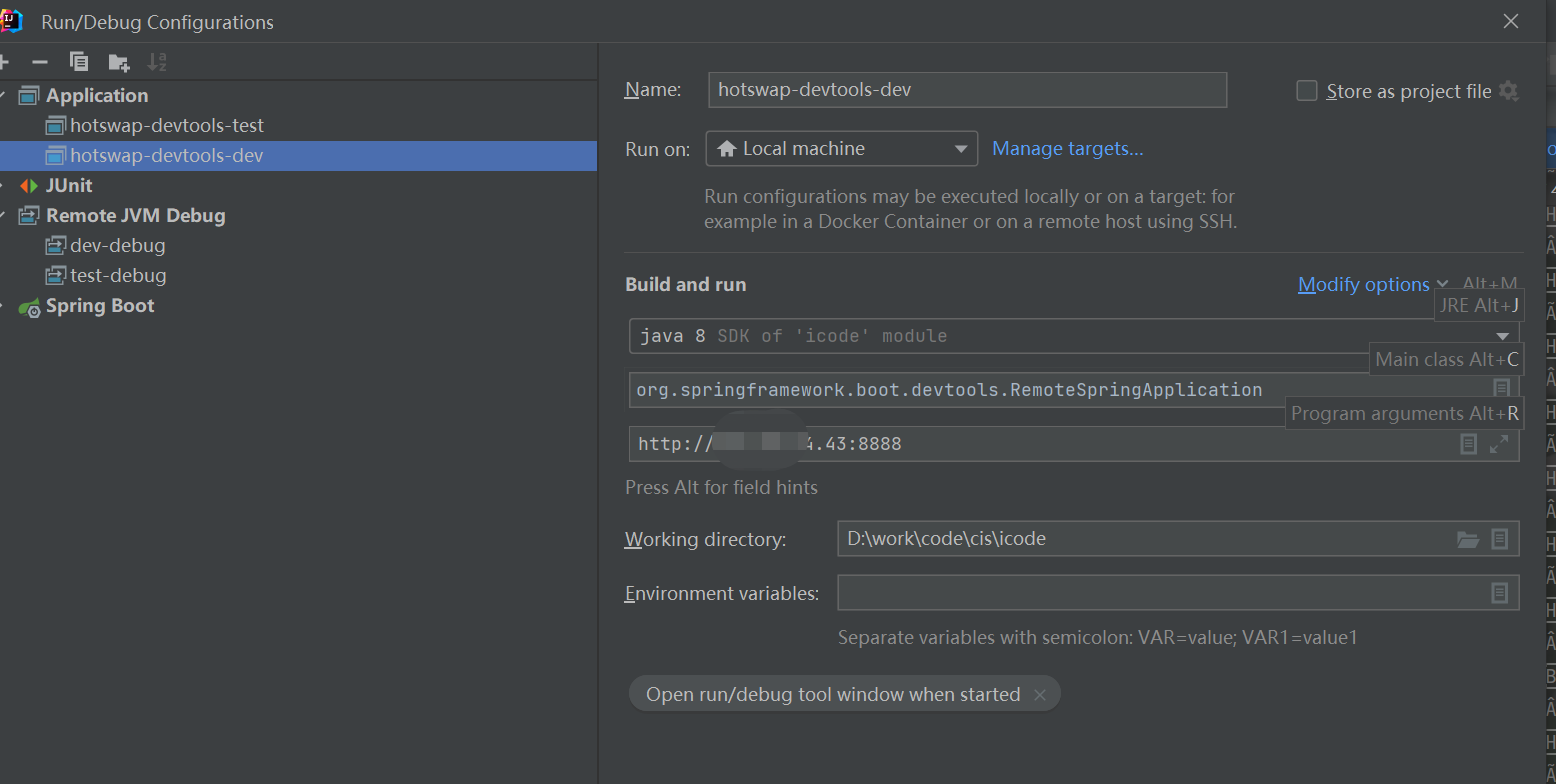Image resolution: width=1556 pixels, height=784 pixels.
Task: Copy the selected configuration
Action: click(x=79, y=62)
